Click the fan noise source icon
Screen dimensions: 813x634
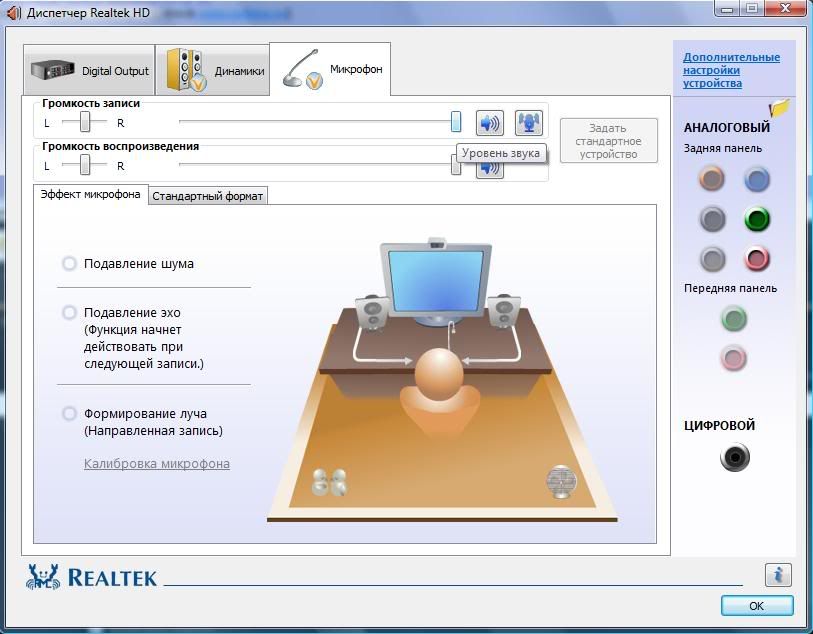click(x=561, y=482)
